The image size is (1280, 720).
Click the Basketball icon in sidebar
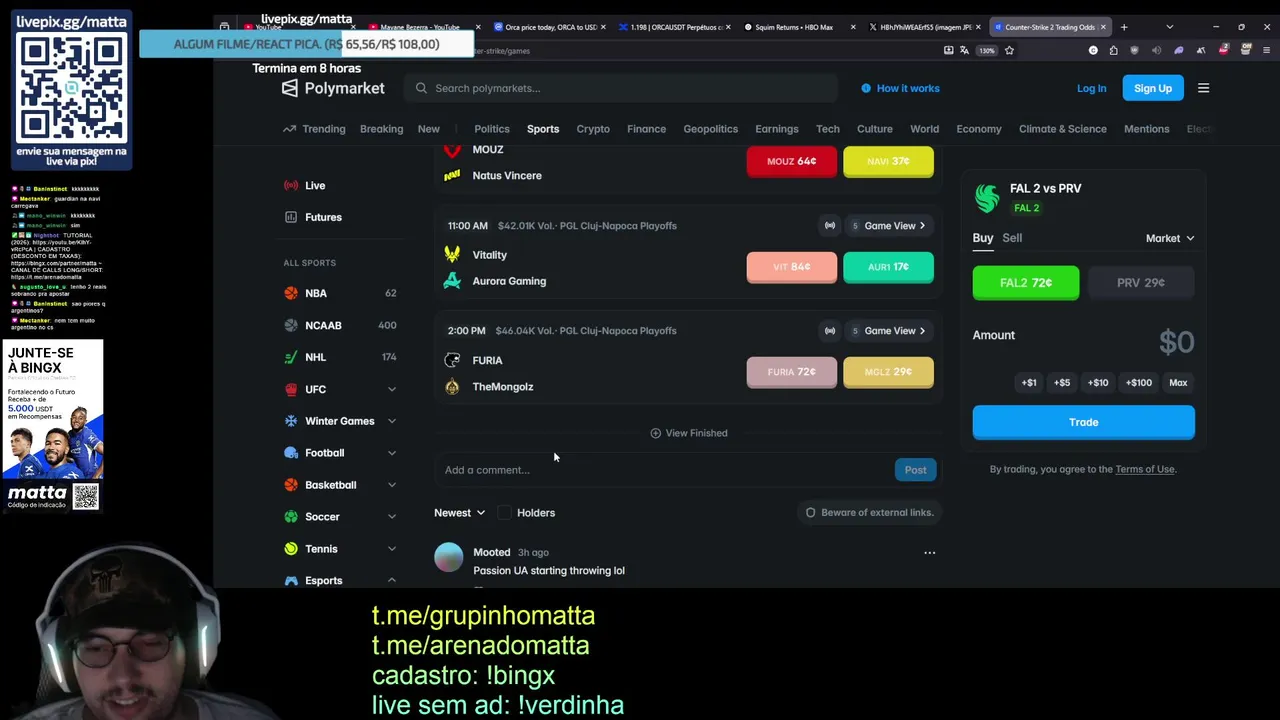coord(291,485)
